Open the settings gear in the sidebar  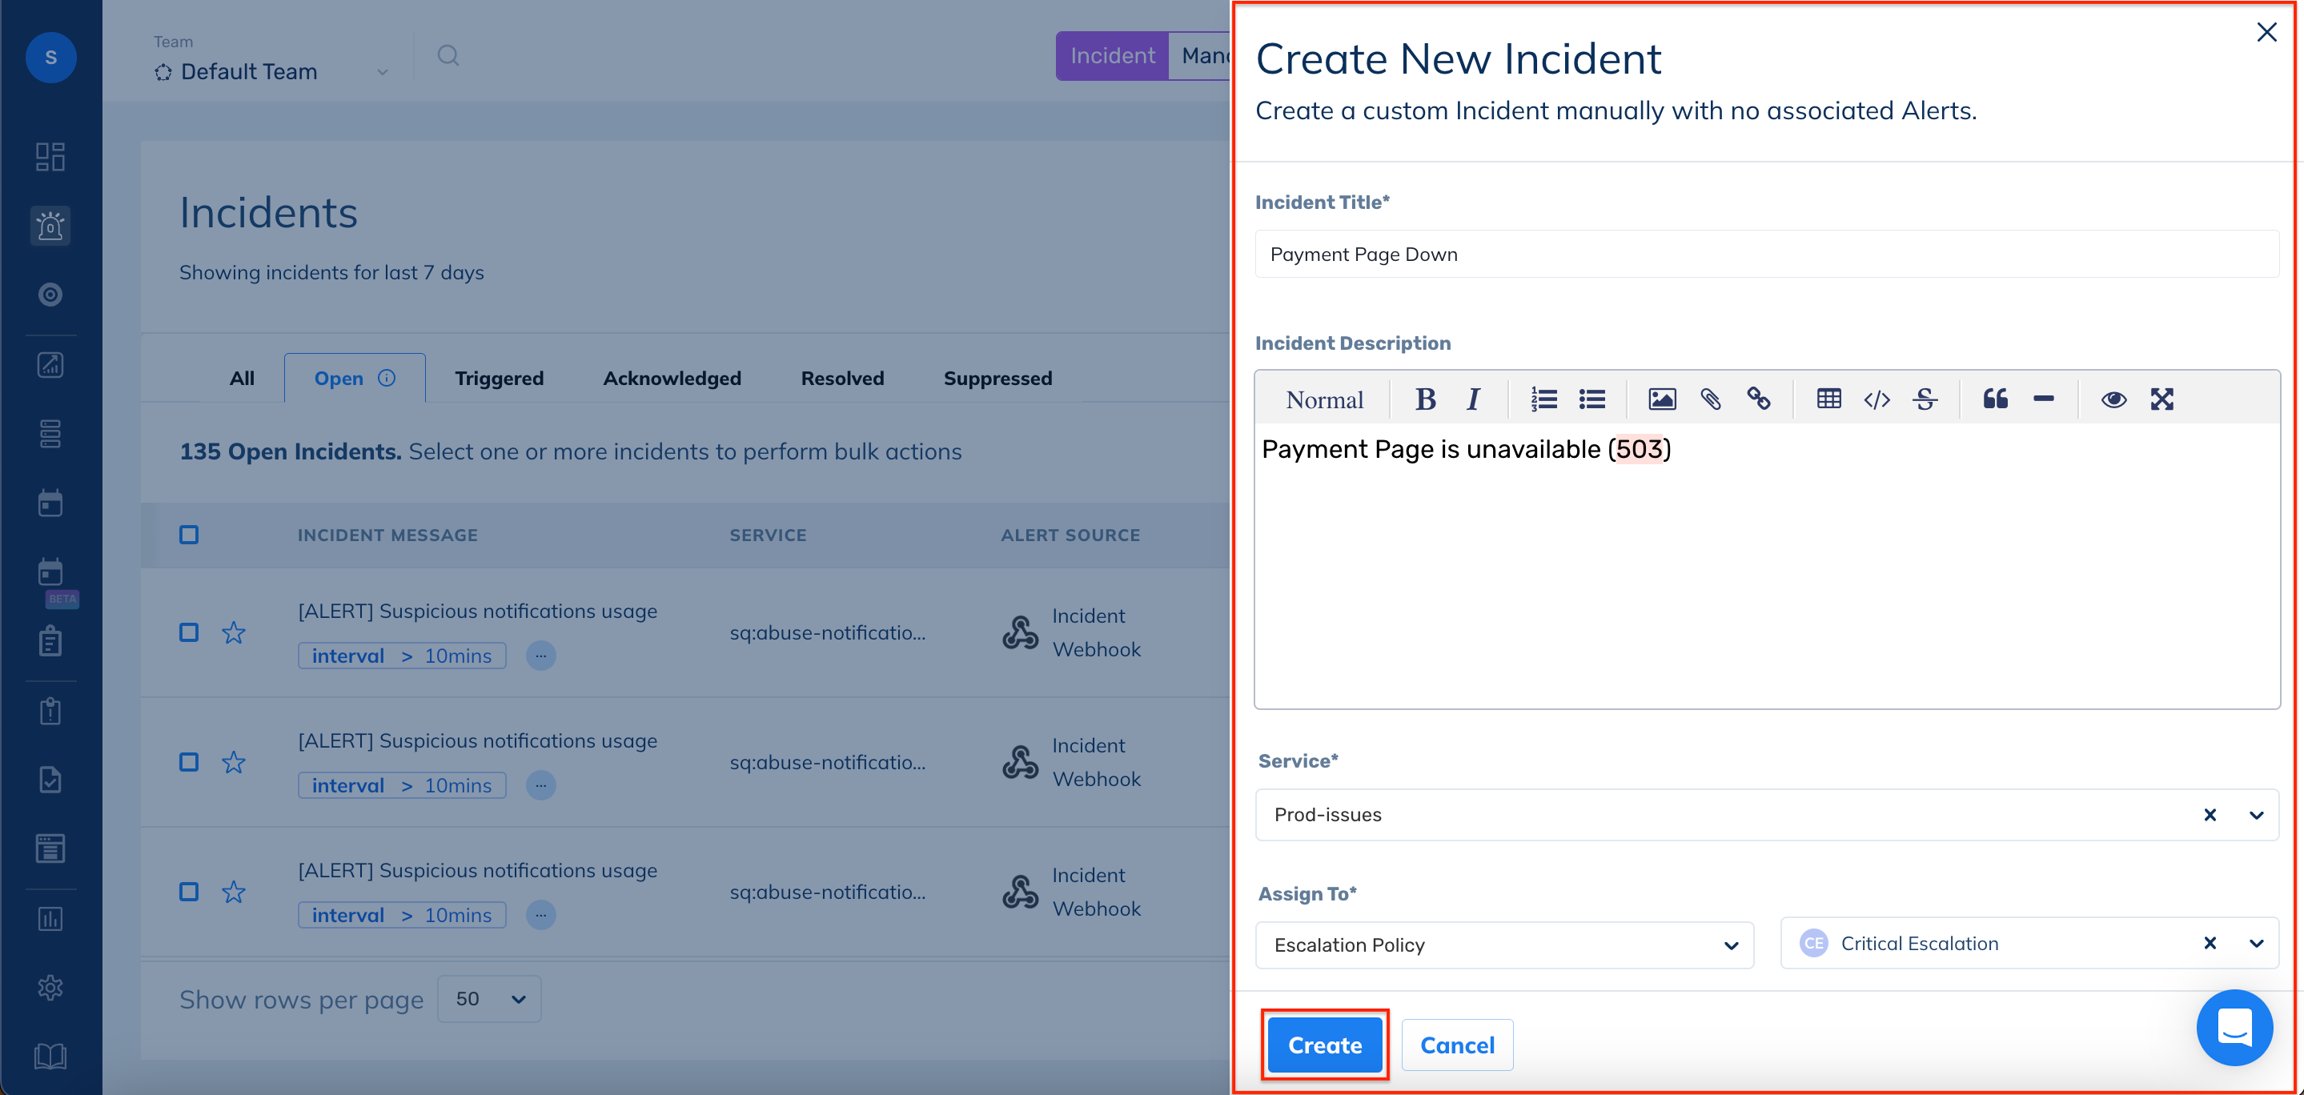[x=50, y=988]
